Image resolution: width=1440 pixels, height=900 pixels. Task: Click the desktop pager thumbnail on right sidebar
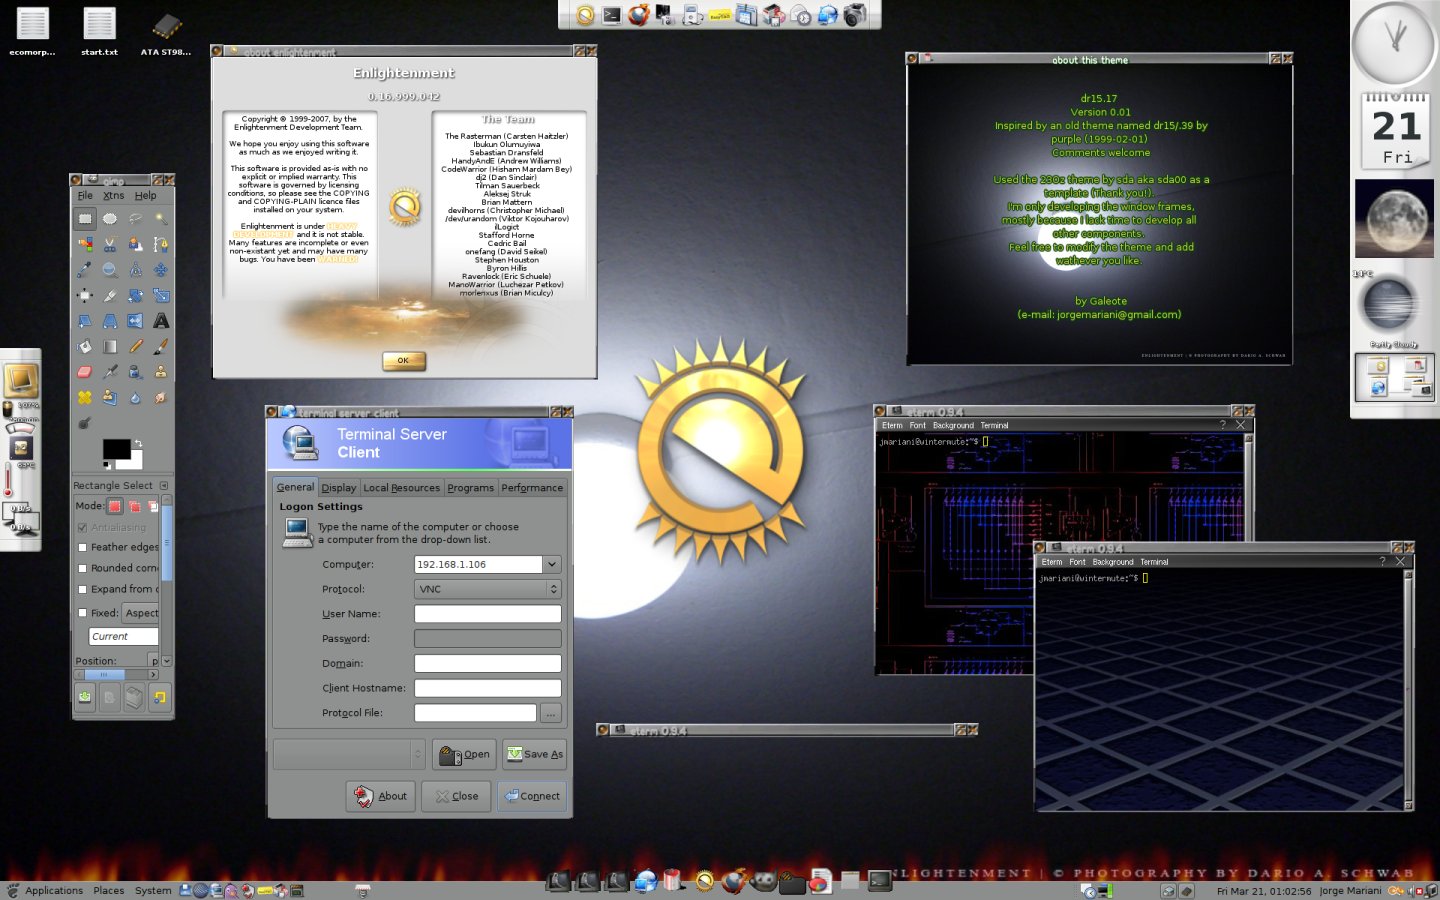pyautogui.click(x=1395, y=377)
